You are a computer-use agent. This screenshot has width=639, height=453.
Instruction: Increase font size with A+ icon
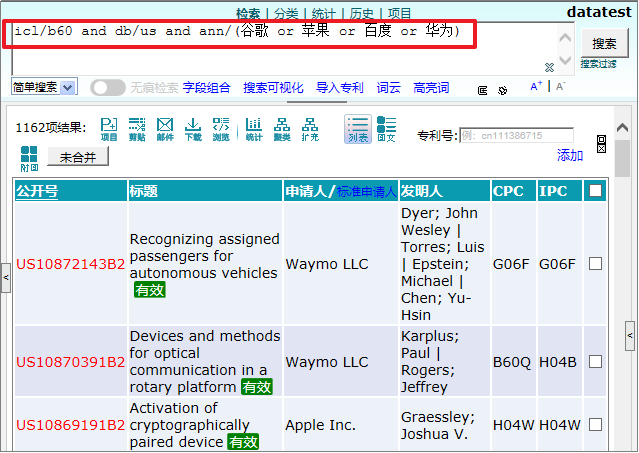[x=536, y=86]
